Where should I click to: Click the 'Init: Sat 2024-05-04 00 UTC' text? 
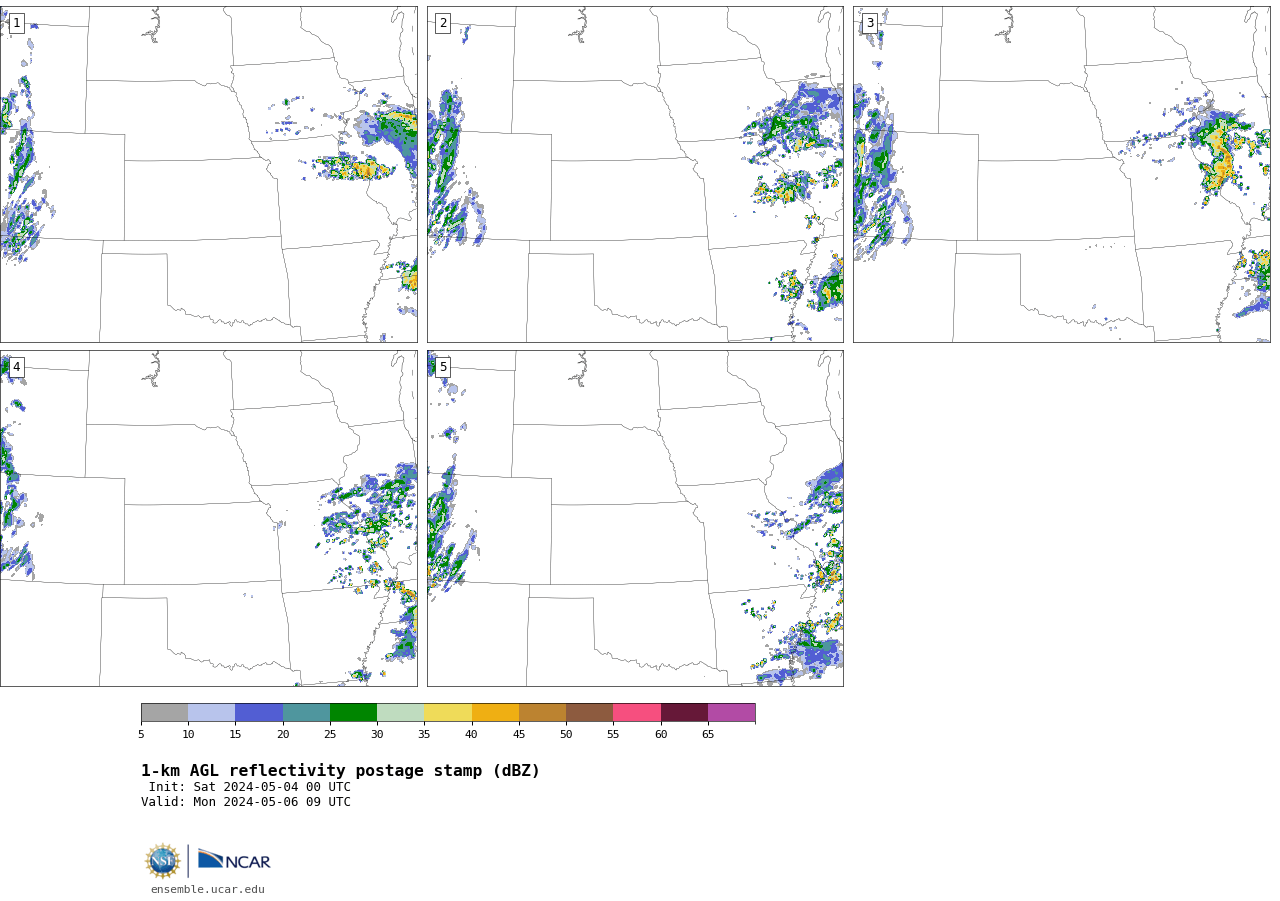[x=250, y=787]
